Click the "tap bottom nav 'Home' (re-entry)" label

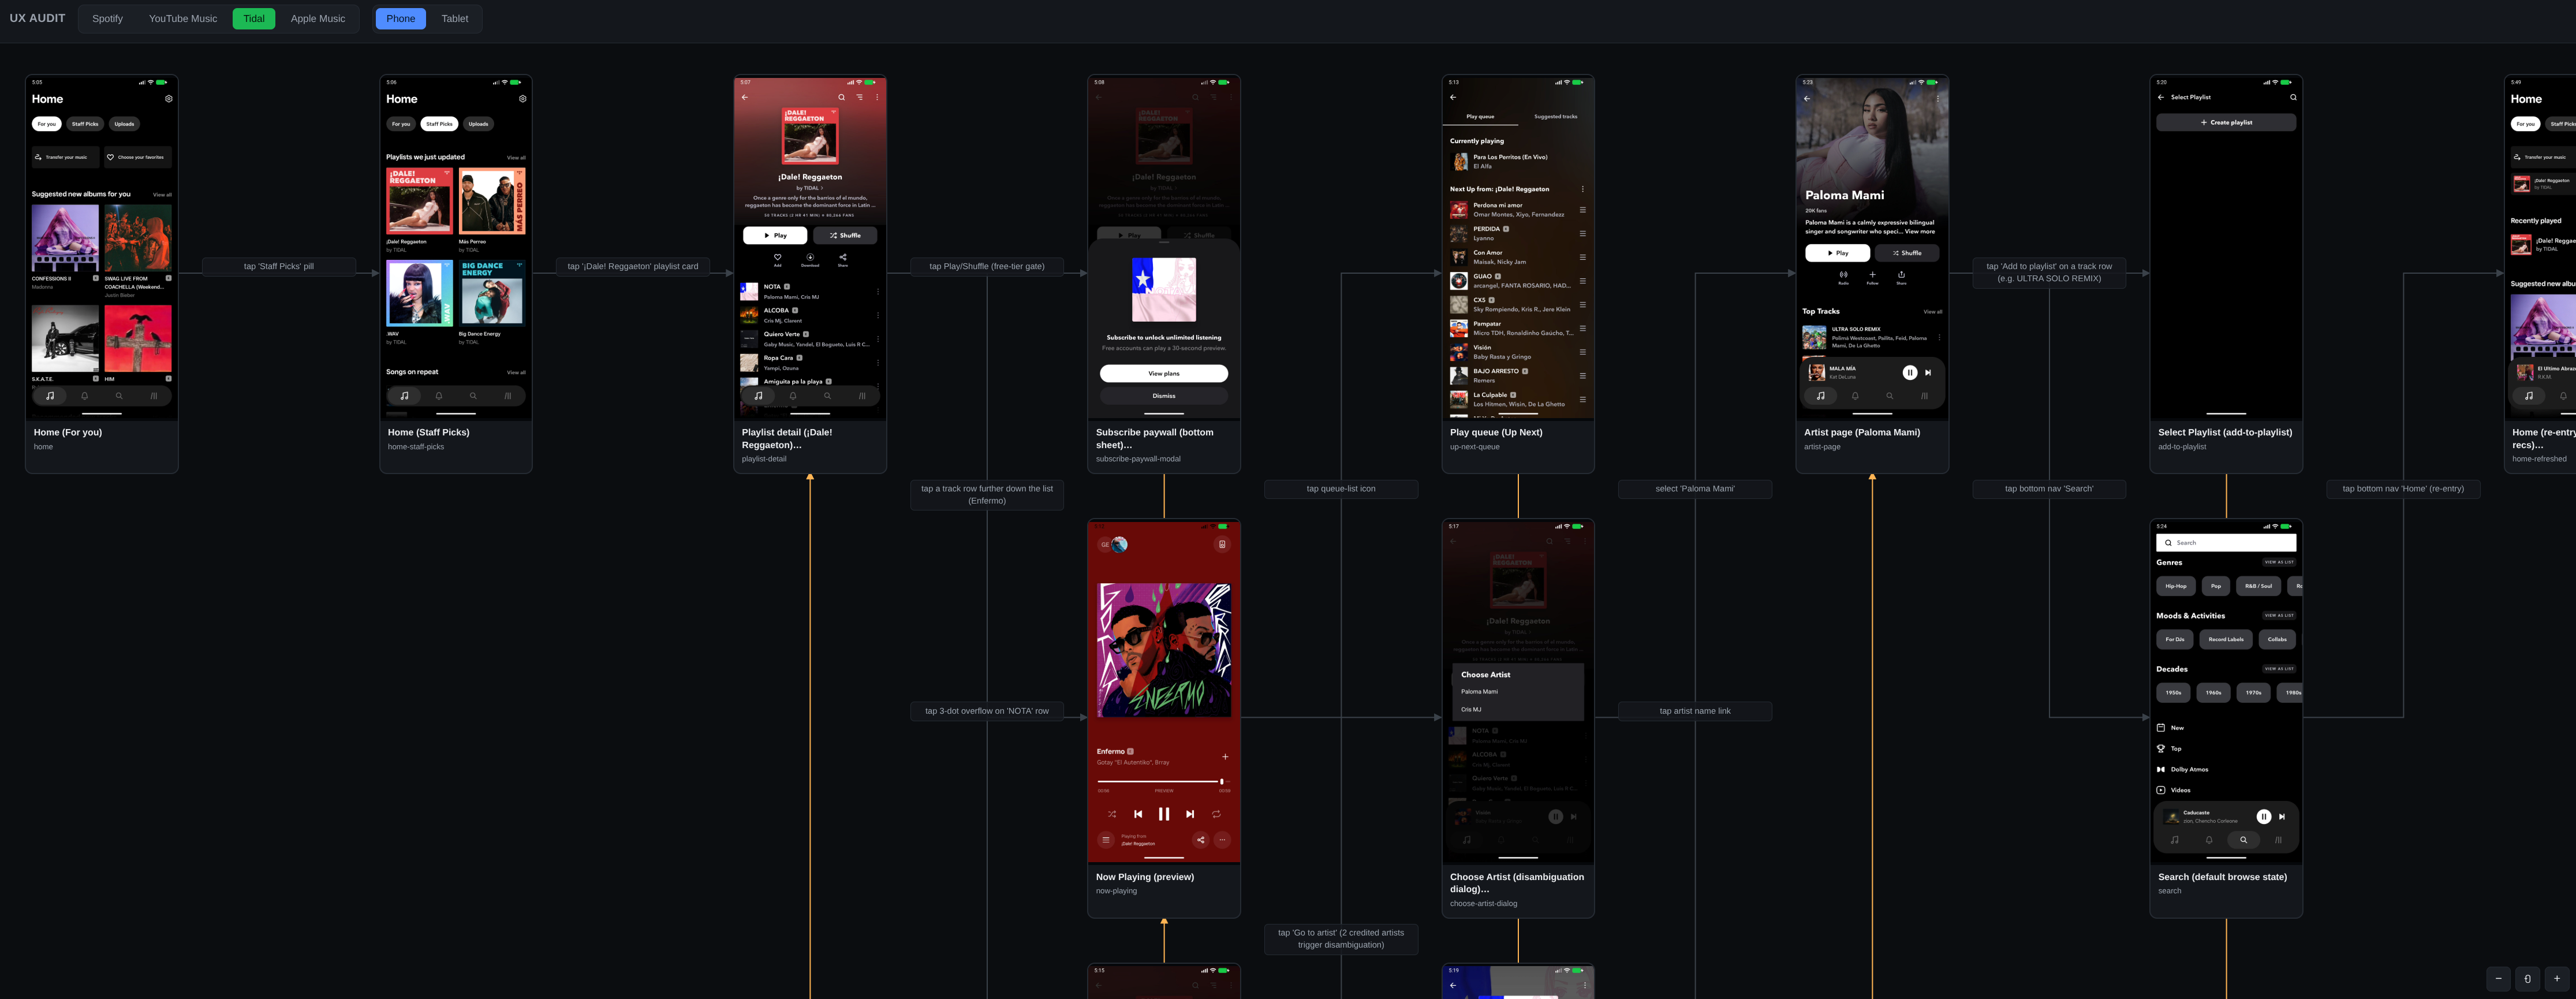[x=2403, y=489]
